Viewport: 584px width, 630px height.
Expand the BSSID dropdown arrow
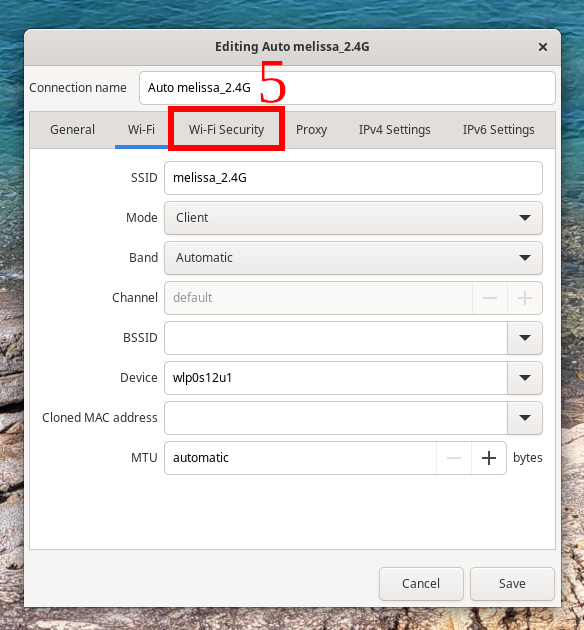(x=525, y=338)
